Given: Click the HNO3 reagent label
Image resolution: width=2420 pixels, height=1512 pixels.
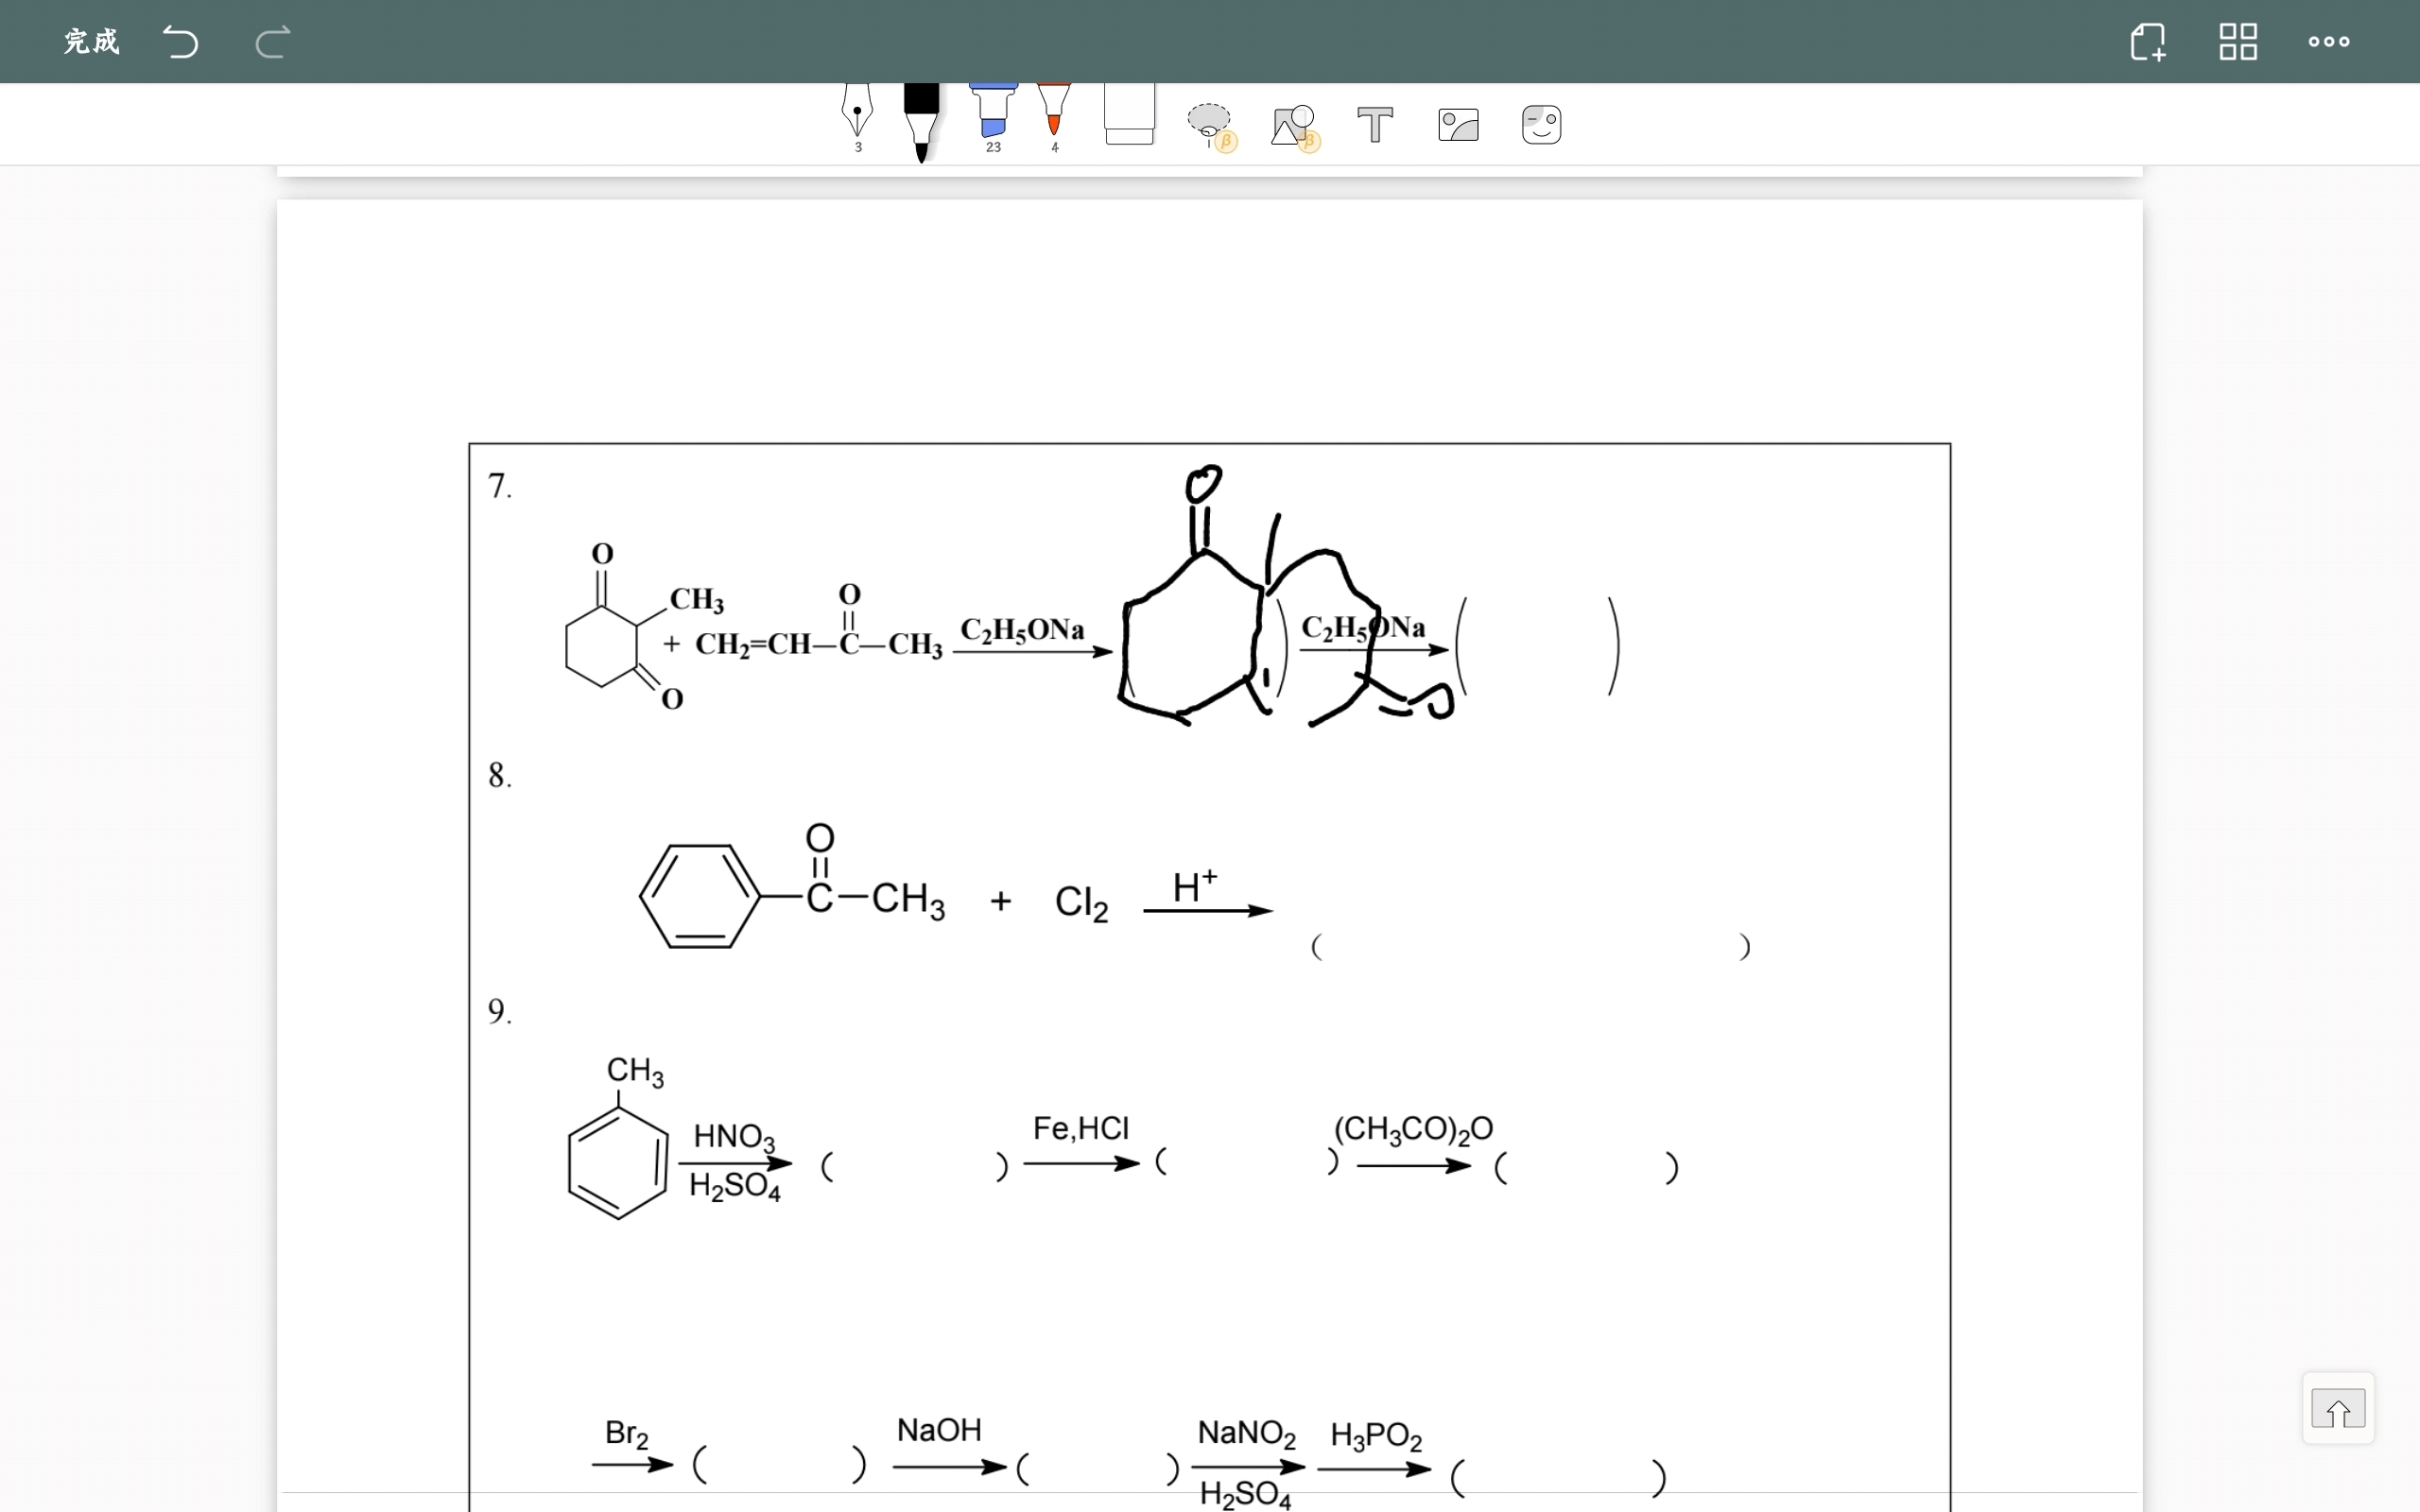Looking at the screenshot, I should point(734,1137).
